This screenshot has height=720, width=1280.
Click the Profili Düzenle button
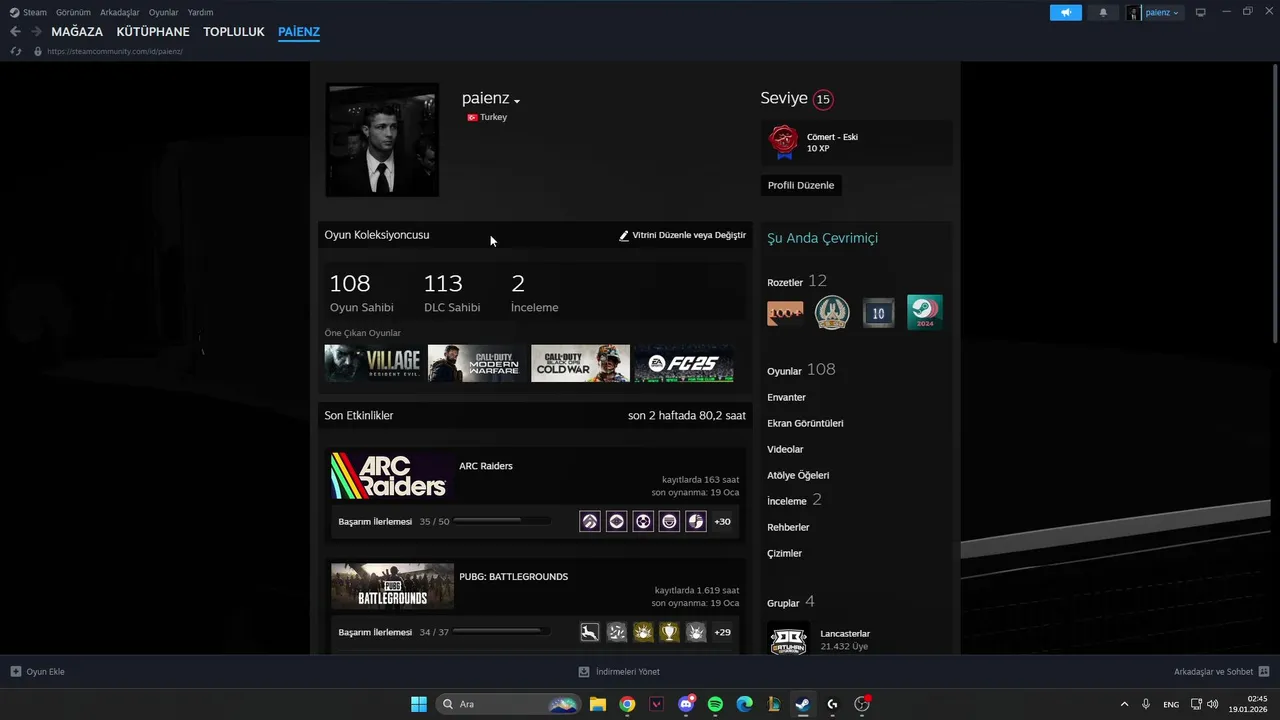click(801, 185)
